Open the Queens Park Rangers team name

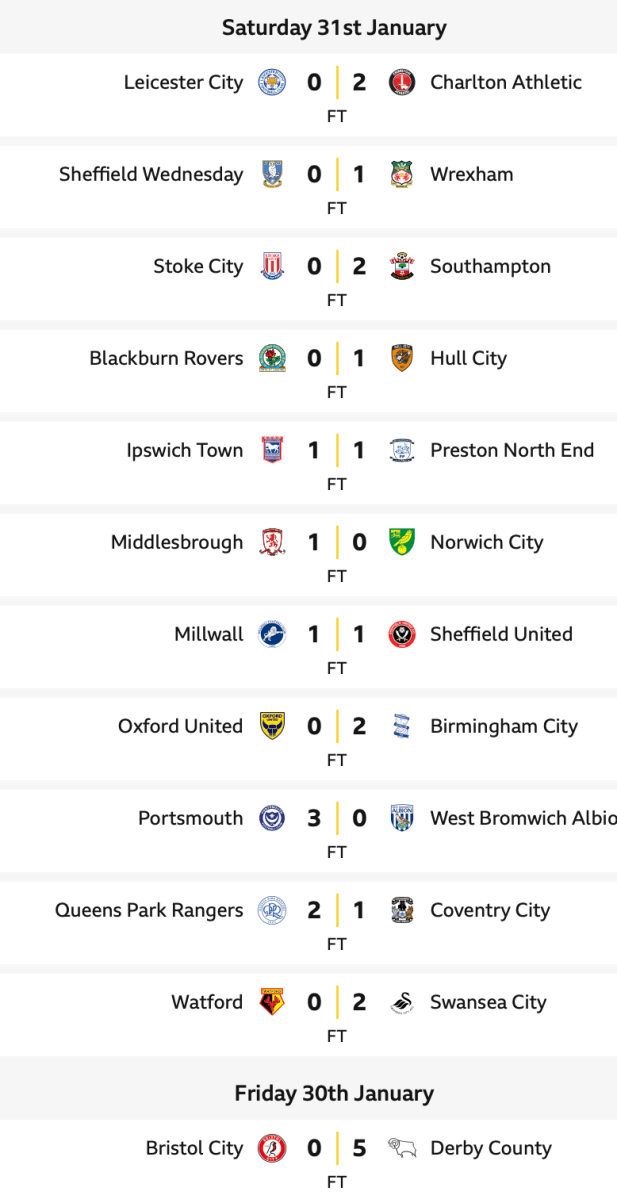149,910
